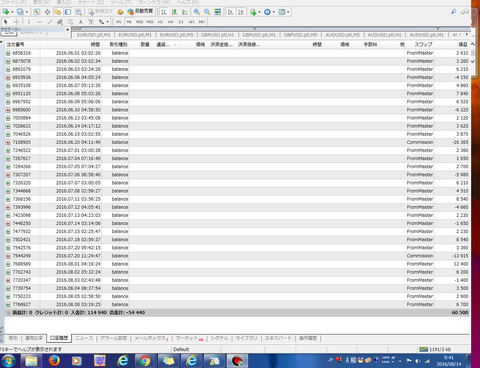Open the アラーム設定 terminal tab
This screenshot has height=368, width=480.
(x=114, y=338)
